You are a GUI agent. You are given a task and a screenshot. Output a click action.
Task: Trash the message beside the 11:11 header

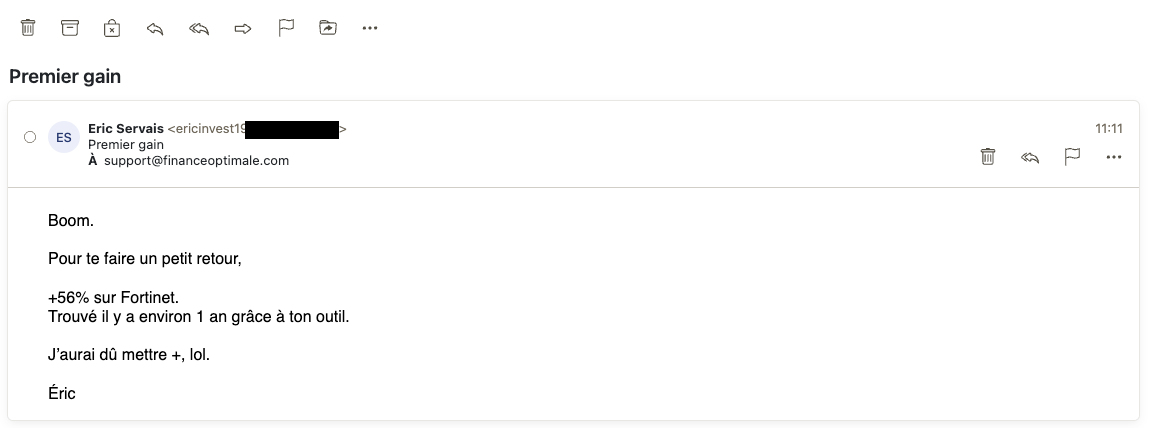[988, 156]
